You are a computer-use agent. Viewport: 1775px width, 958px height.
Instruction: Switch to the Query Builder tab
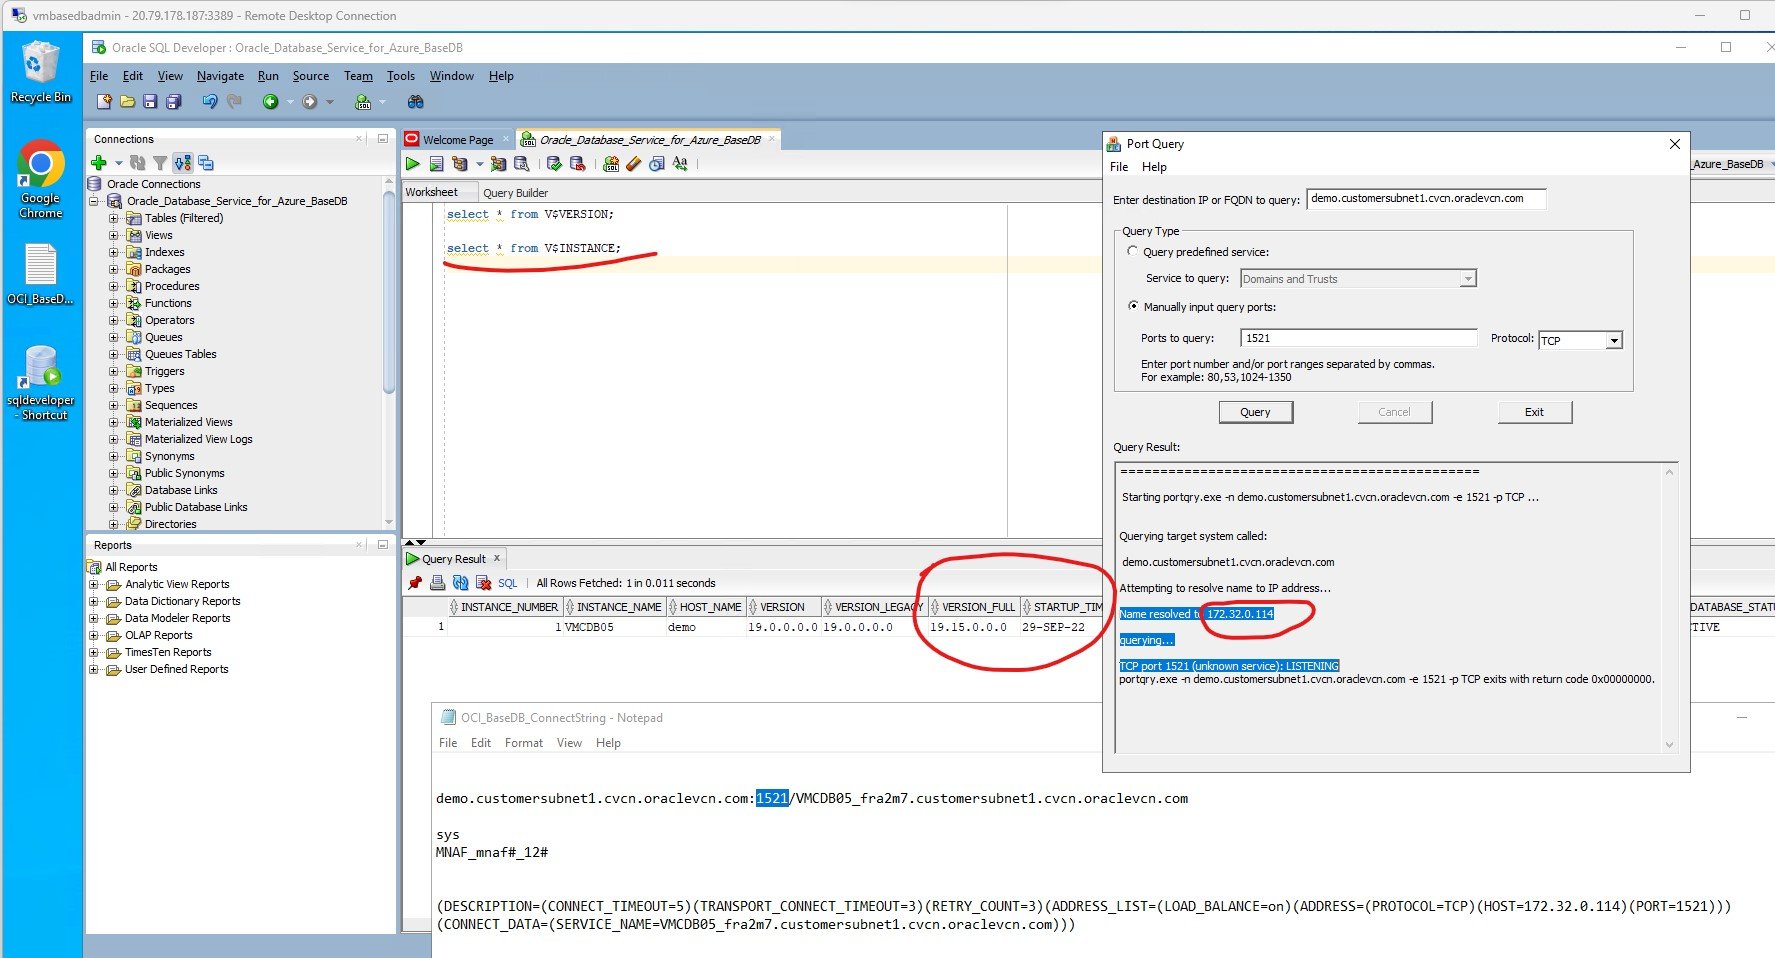click(x=515, y=192)
